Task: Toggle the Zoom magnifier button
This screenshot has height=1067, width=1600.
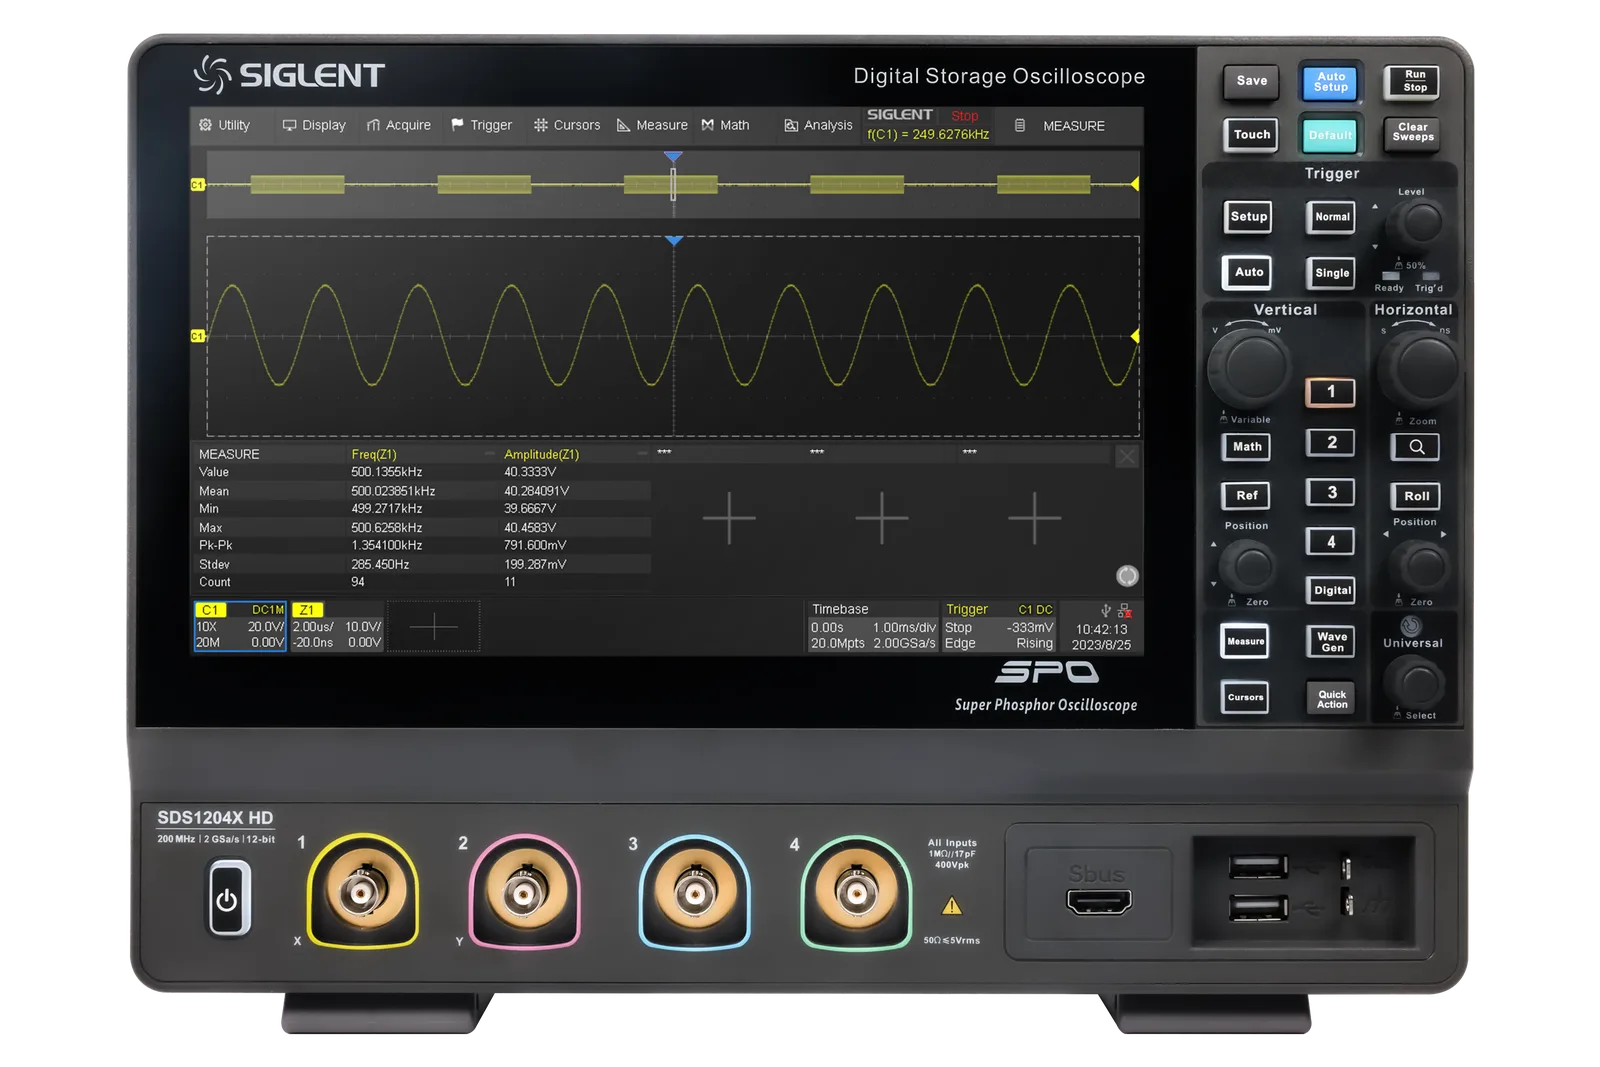Action: (1416, 447)
